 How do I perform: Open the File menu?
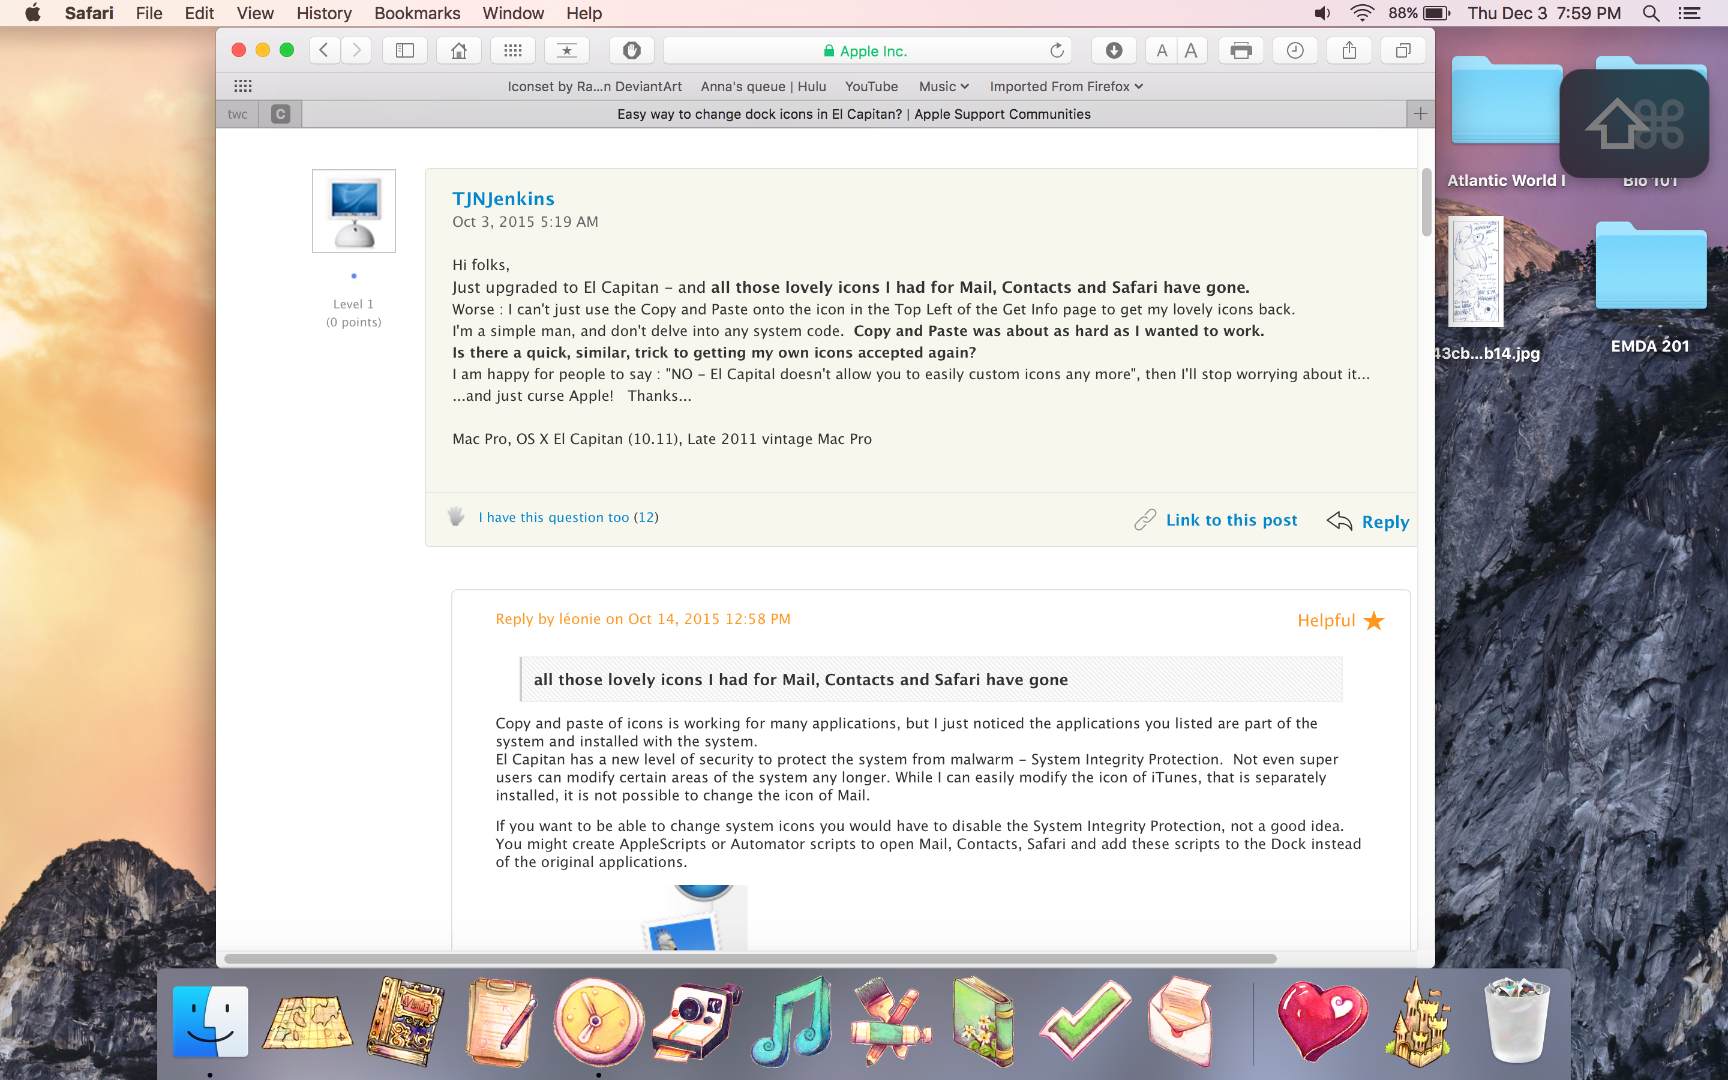[149, 13]
